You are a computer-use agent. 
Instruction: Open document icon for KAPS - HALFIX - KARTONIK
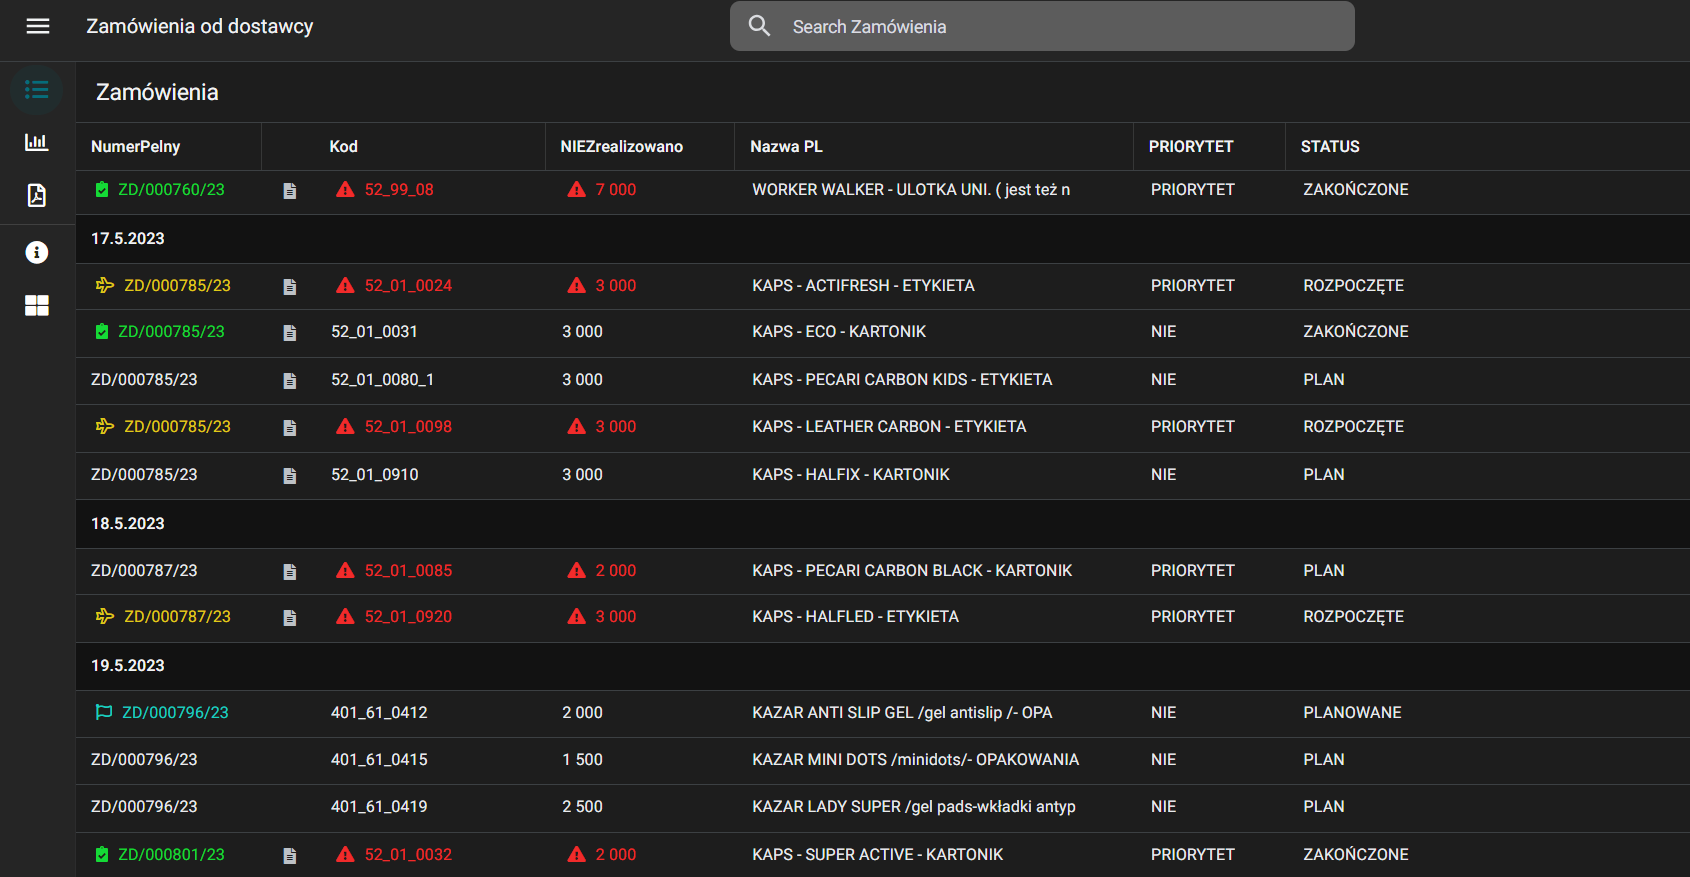pyautogui.click(x=290, y=476)
